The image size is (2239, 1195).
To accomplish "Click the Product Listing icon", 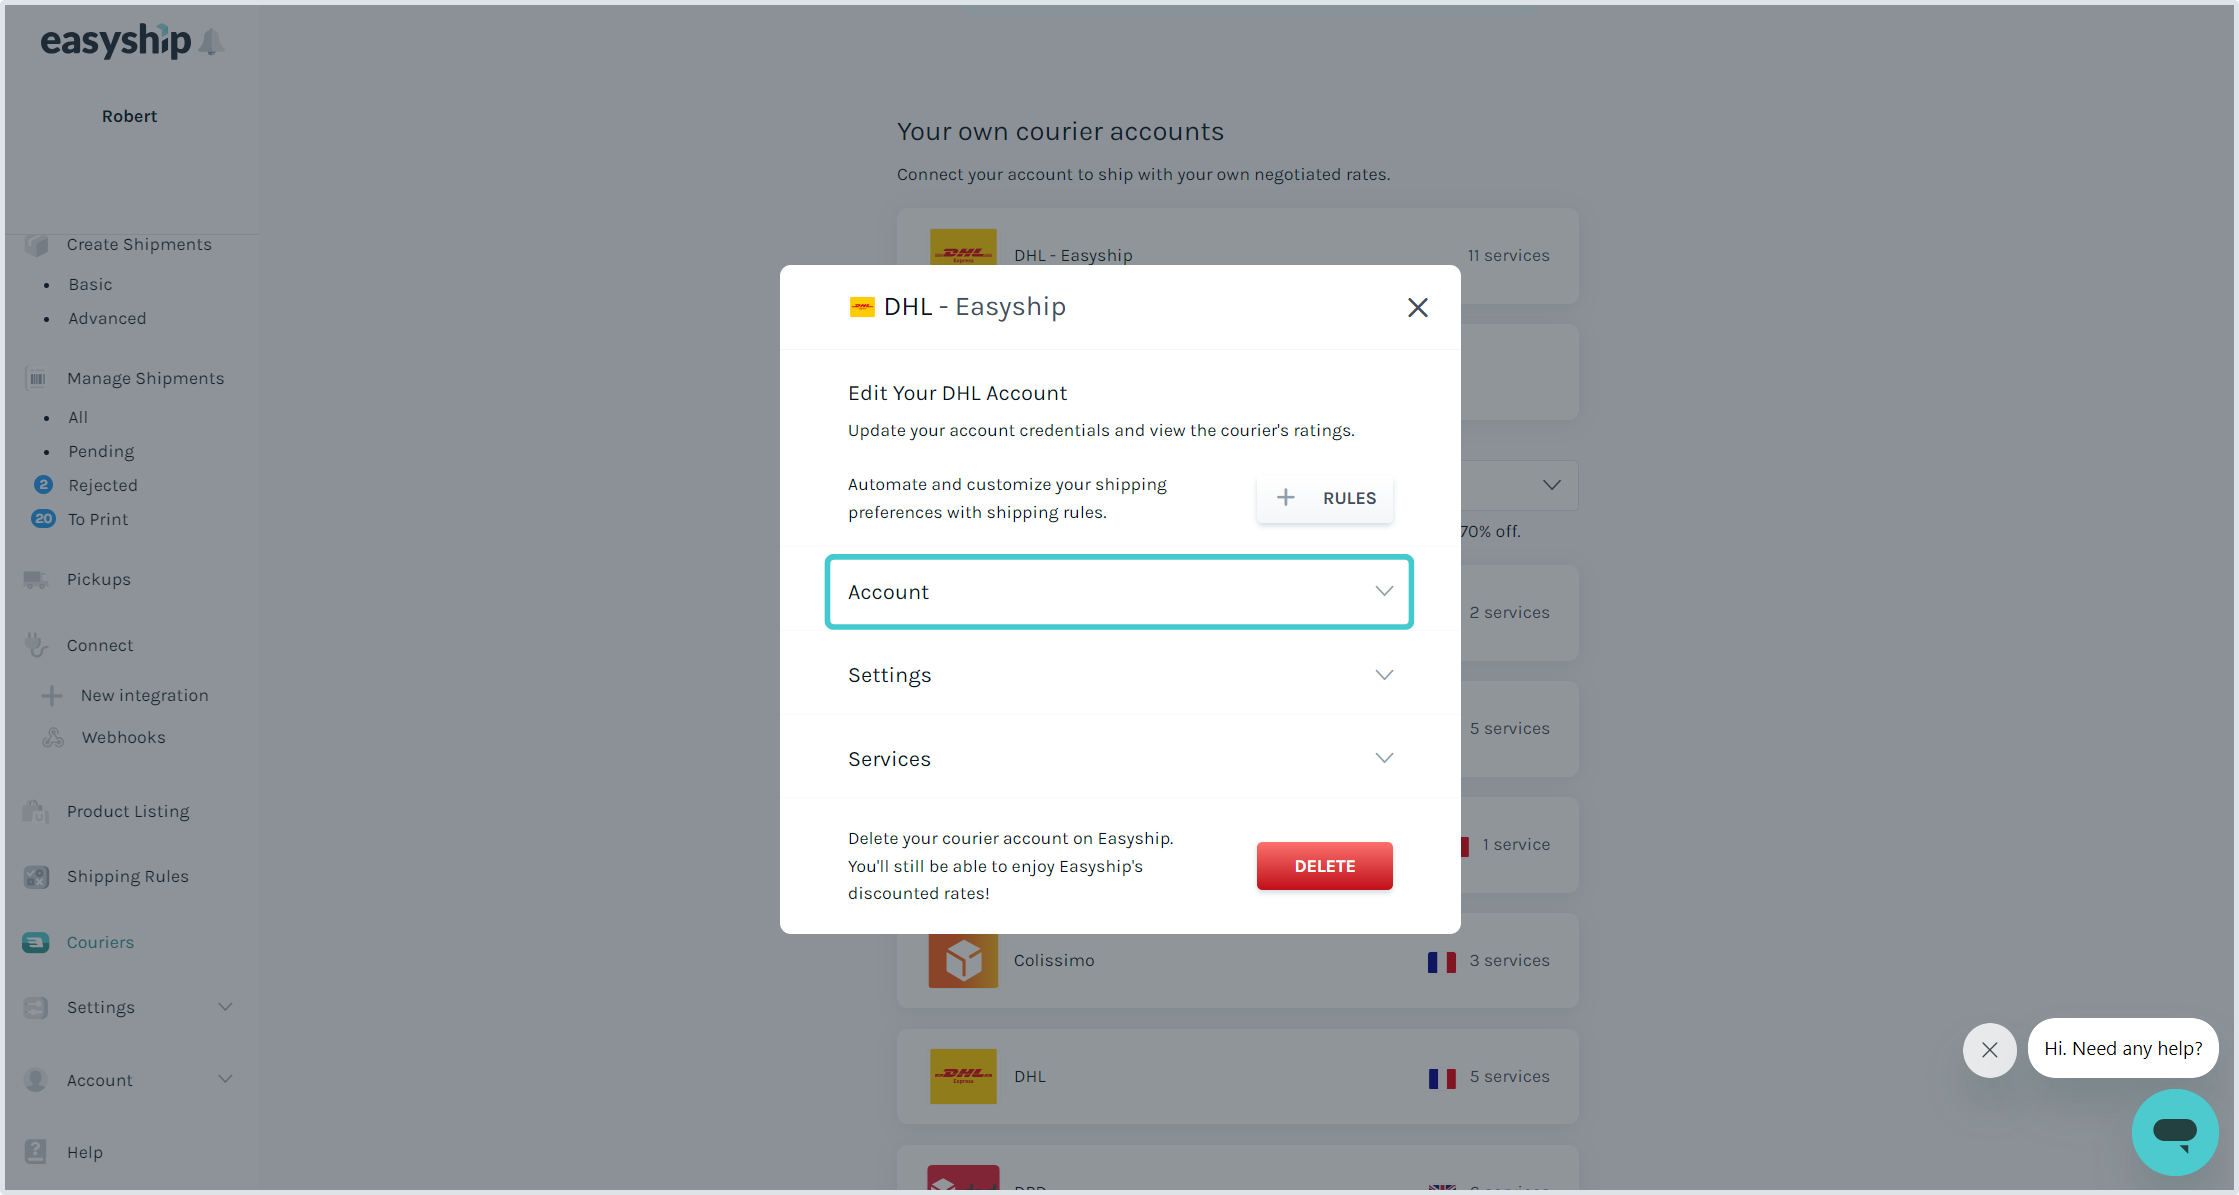I will tap(36, 811).
